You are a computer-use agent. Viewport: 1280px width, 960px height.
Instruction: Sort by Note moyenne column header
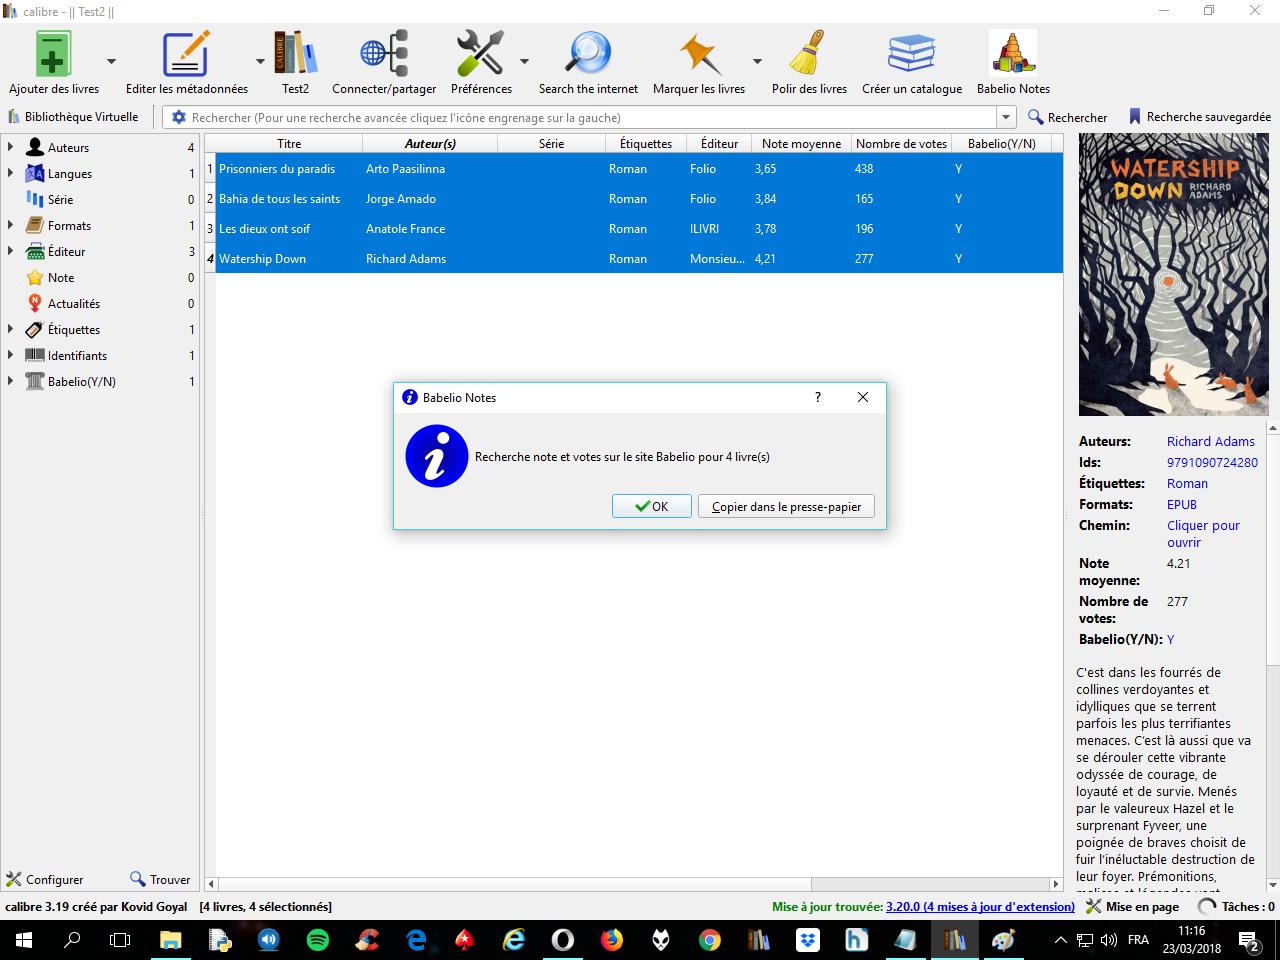tap(801, 143)
